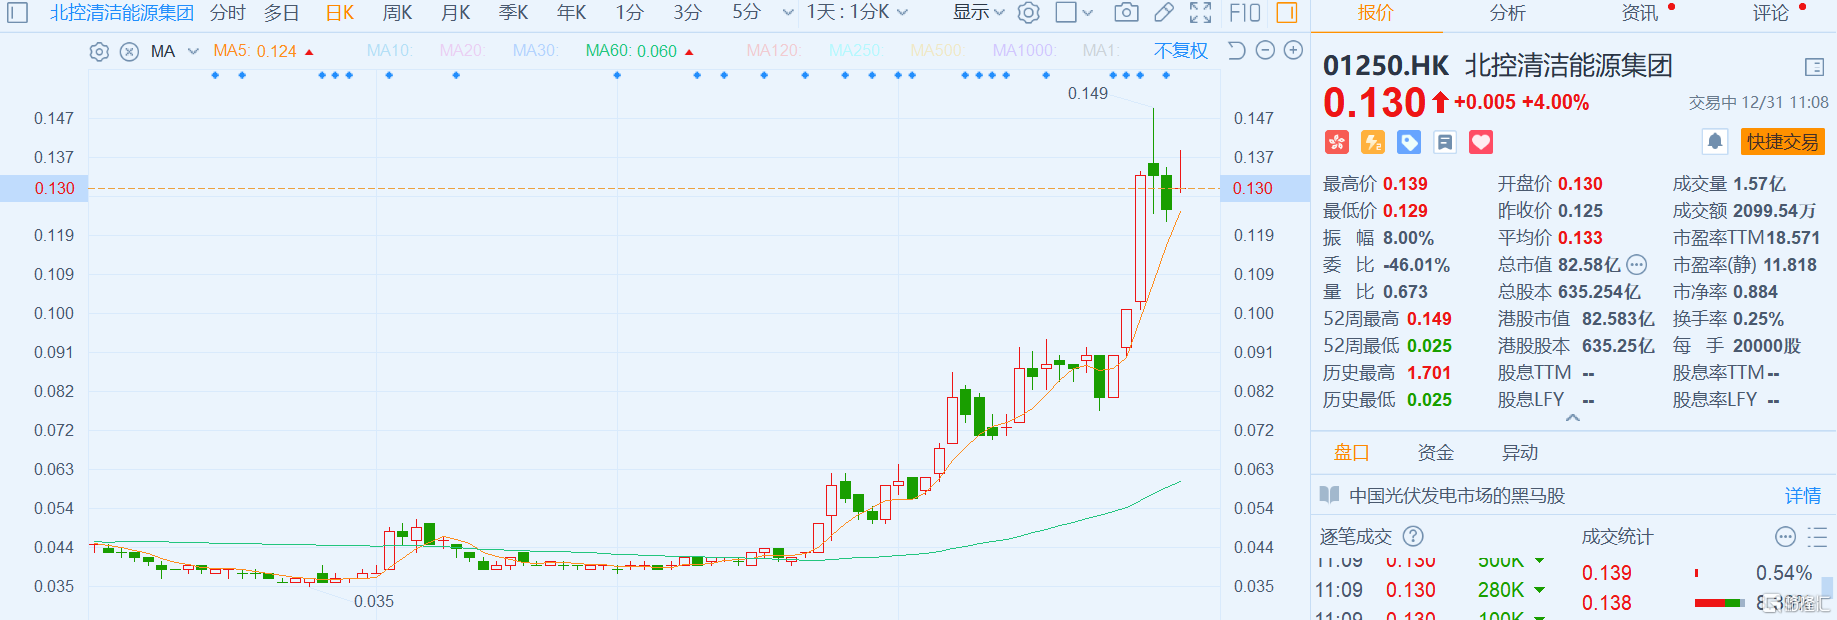Toggle MA60 moving average line

coord(631,51)
